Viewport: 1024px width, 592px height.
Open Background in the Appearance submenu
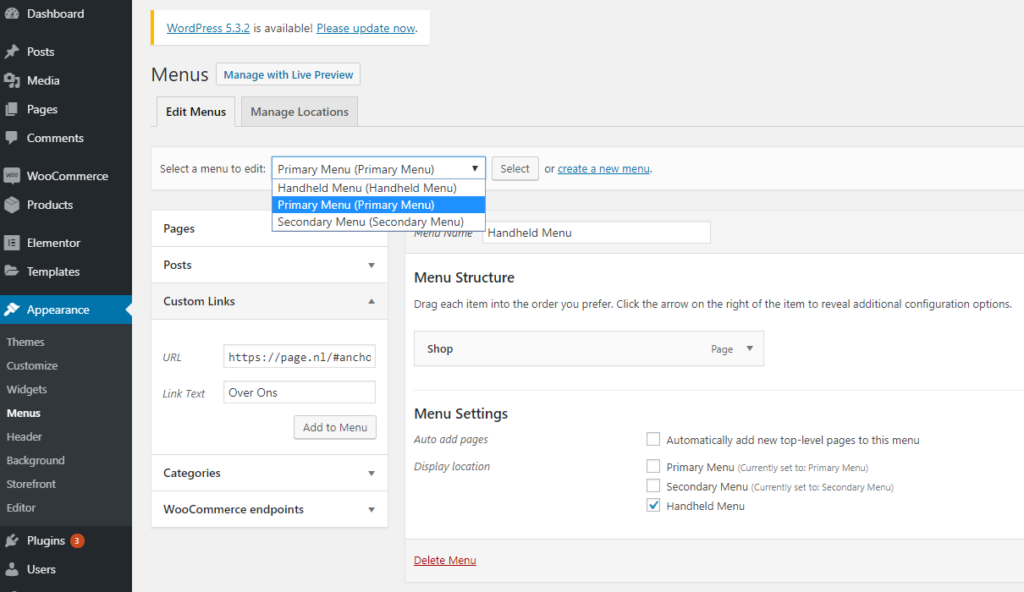point(35,460)
